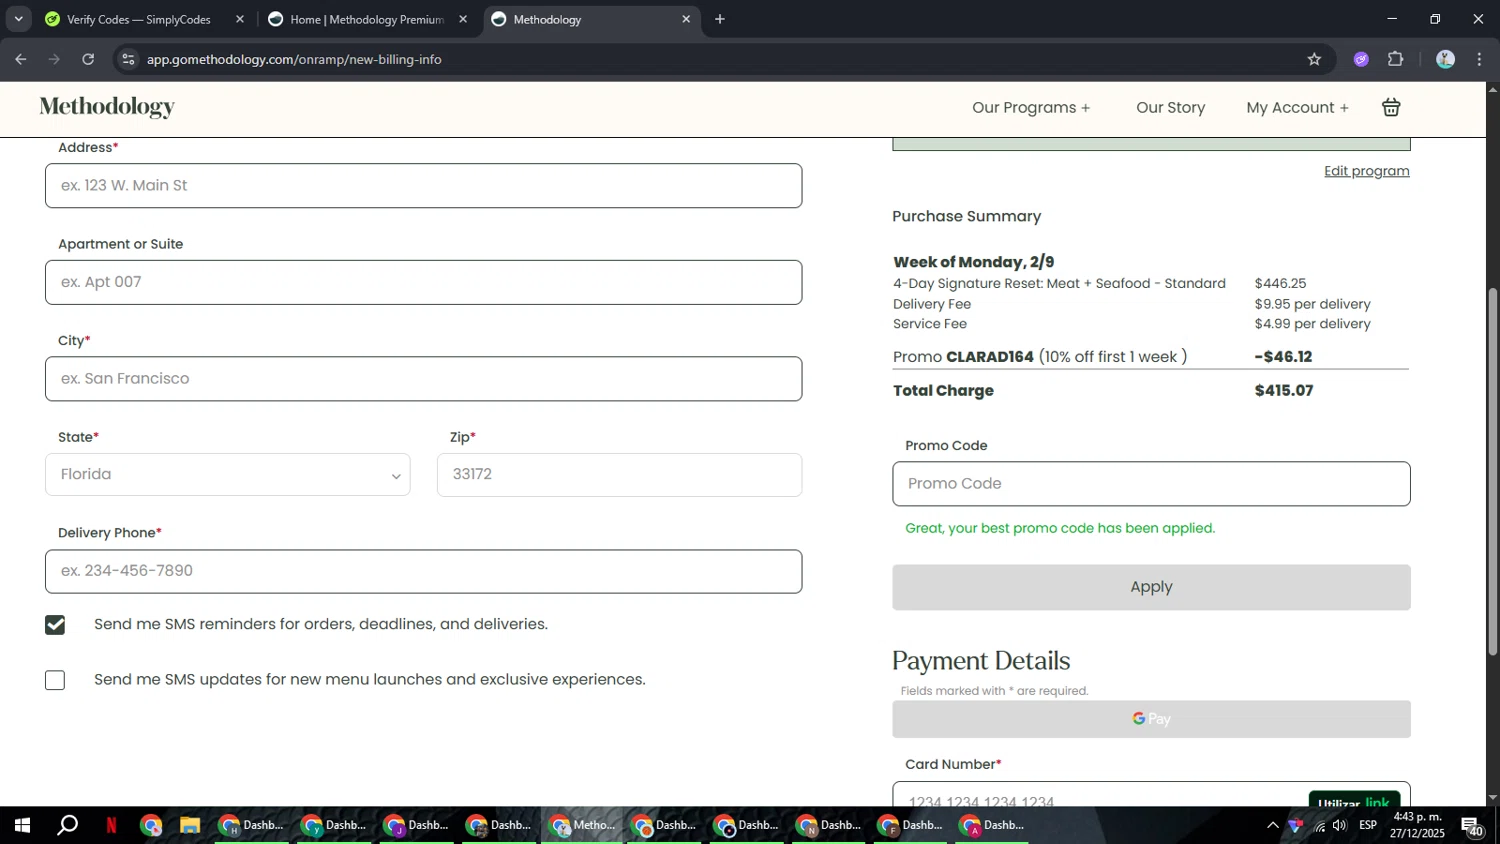Viewport: 1500px width, 844px height.
Task: Open the notifications center icon
Action: click(1472, 825)
